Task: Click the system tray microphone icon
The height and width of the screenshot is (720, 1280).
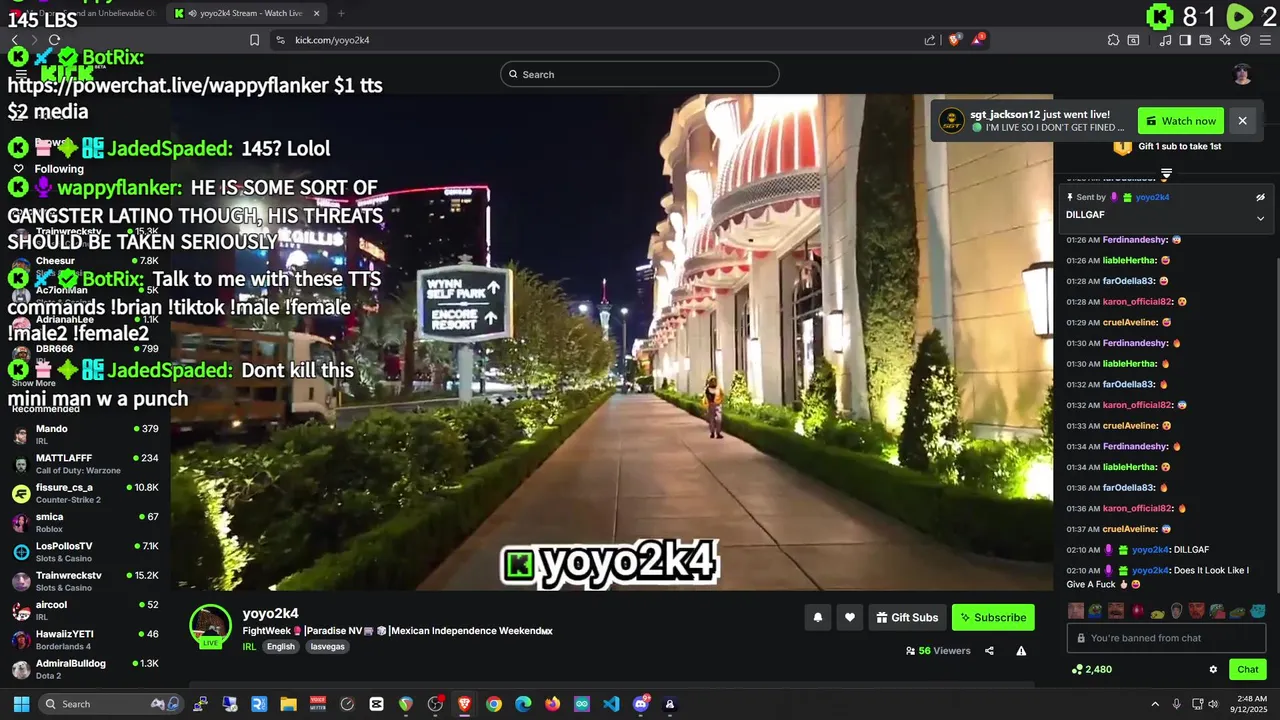Action: [1176, 704]
